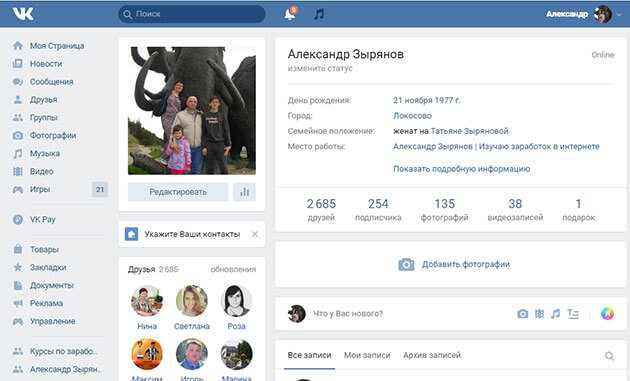This screenshot has height=381, width=630.
Task: Open profile statistics bar chart icon
Action: [x=244, y=192]
